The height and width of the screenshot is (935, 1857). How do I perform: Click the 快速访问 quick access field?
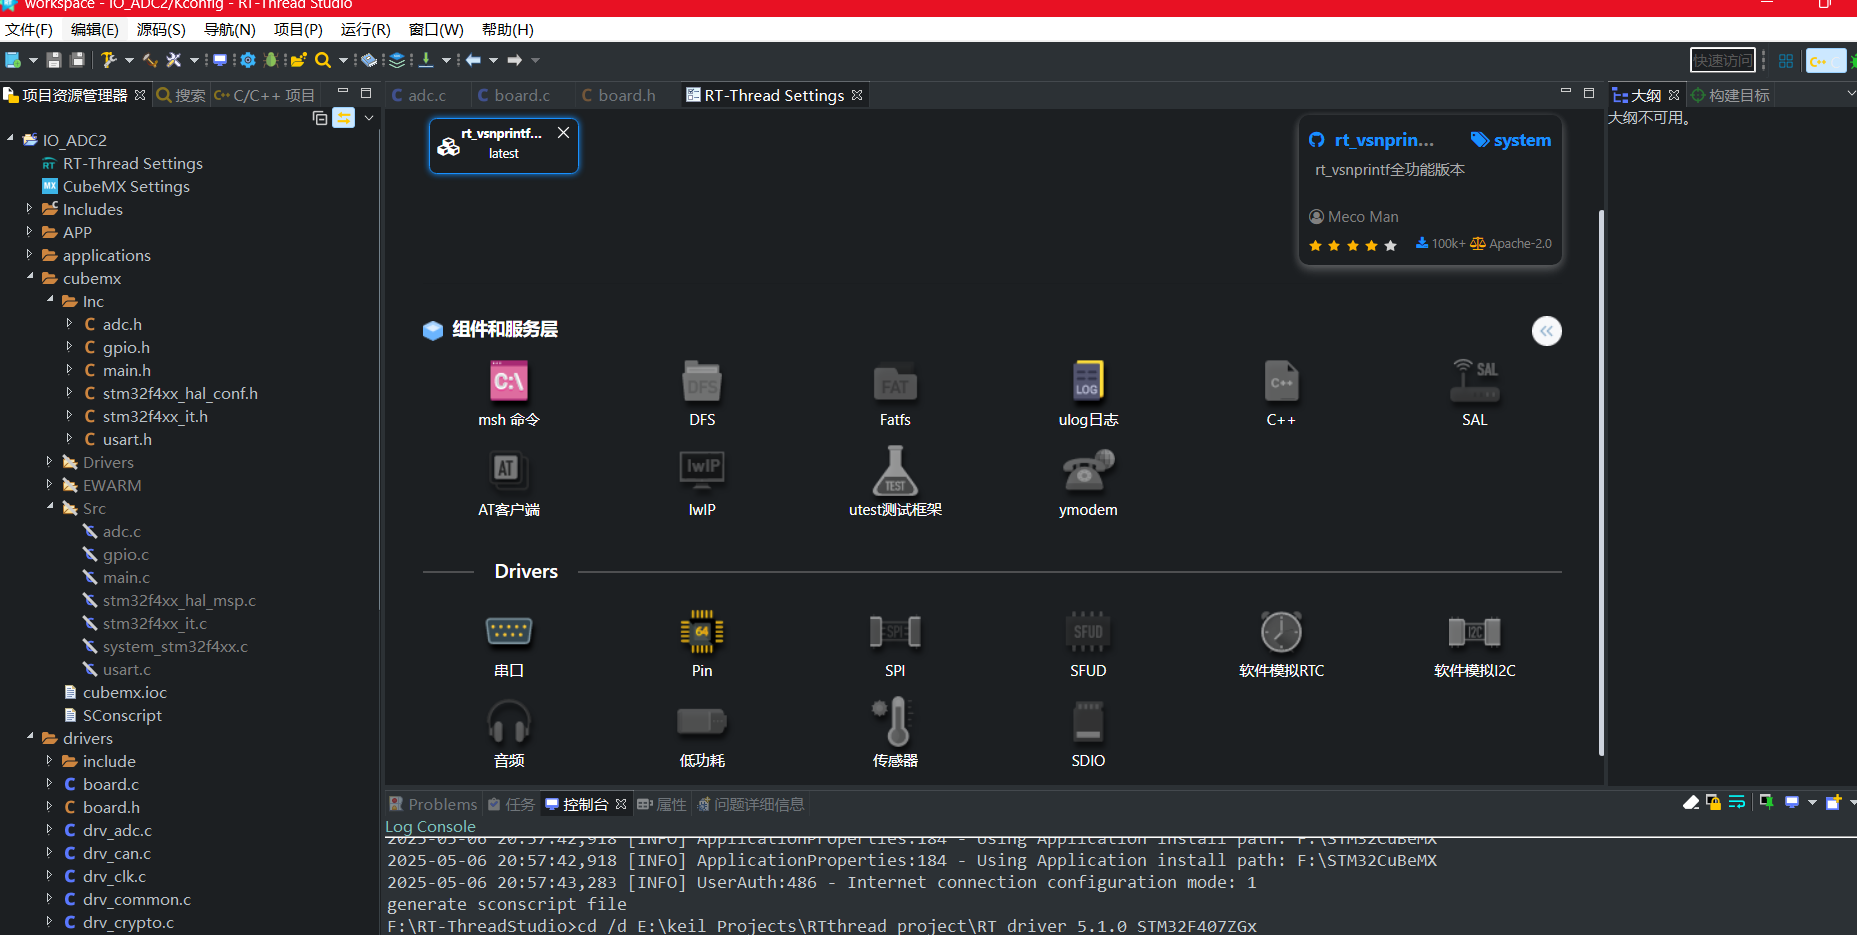(x=1722, y=61)
